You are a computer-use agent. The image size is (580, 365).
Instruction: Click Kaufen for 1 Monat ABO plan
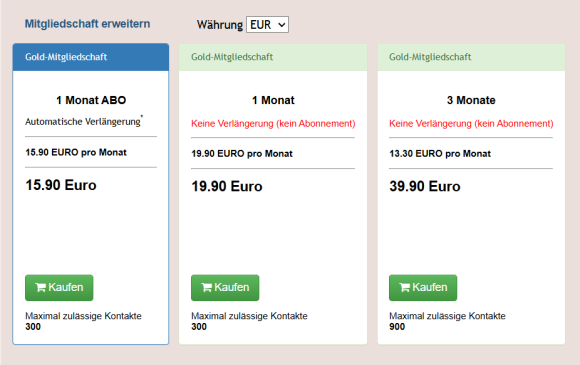pos(59,287)
